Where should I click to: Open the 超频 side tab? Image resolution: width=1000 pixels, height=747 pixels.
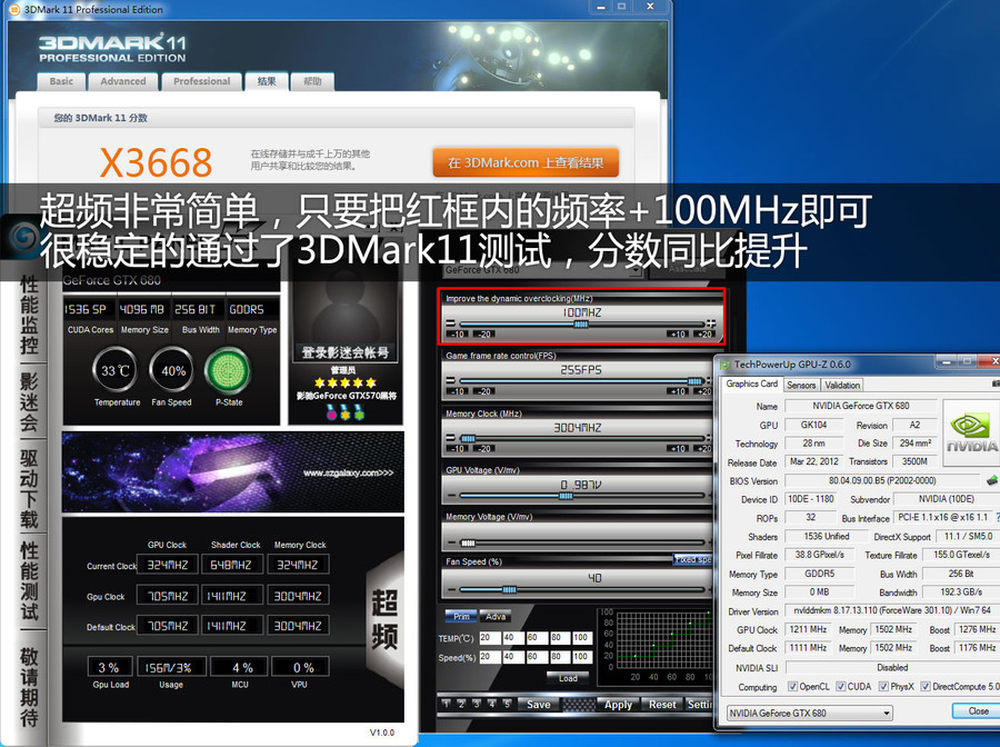[385, 619]
